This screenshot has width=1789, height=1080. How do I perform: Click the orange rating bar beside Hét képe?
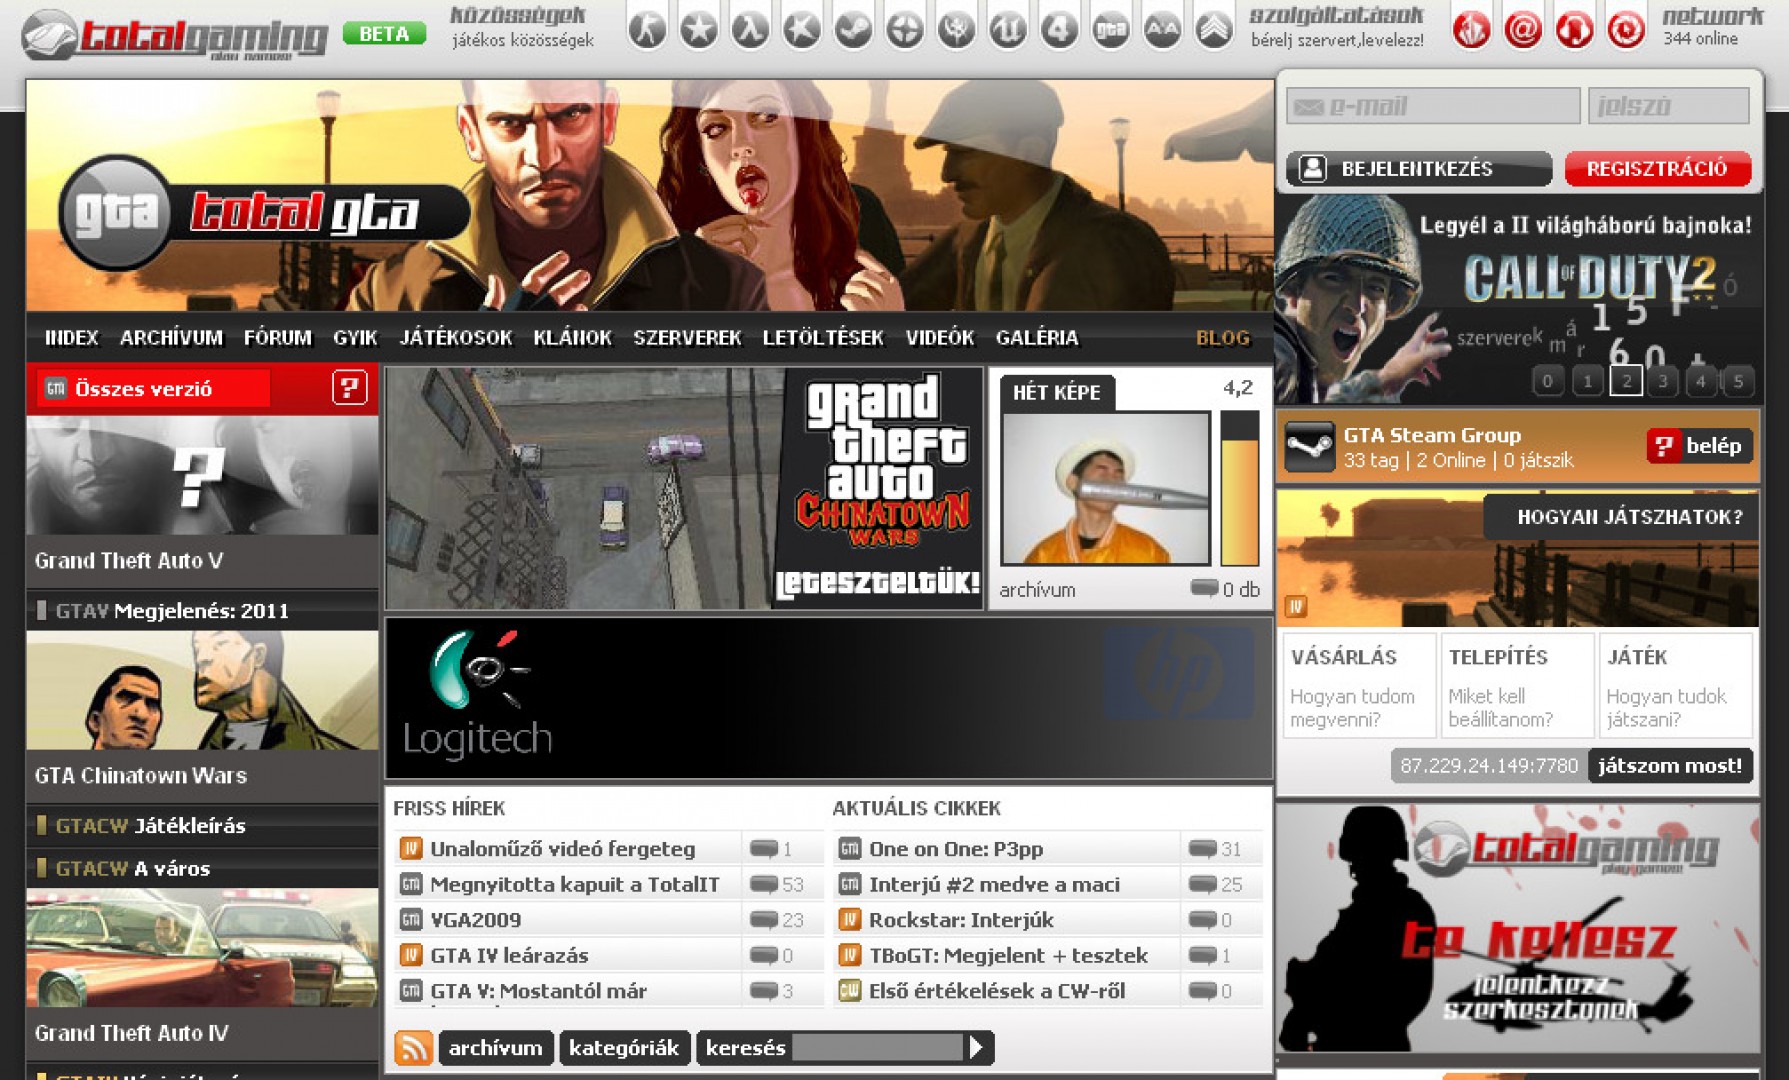tap(1239, 490)
